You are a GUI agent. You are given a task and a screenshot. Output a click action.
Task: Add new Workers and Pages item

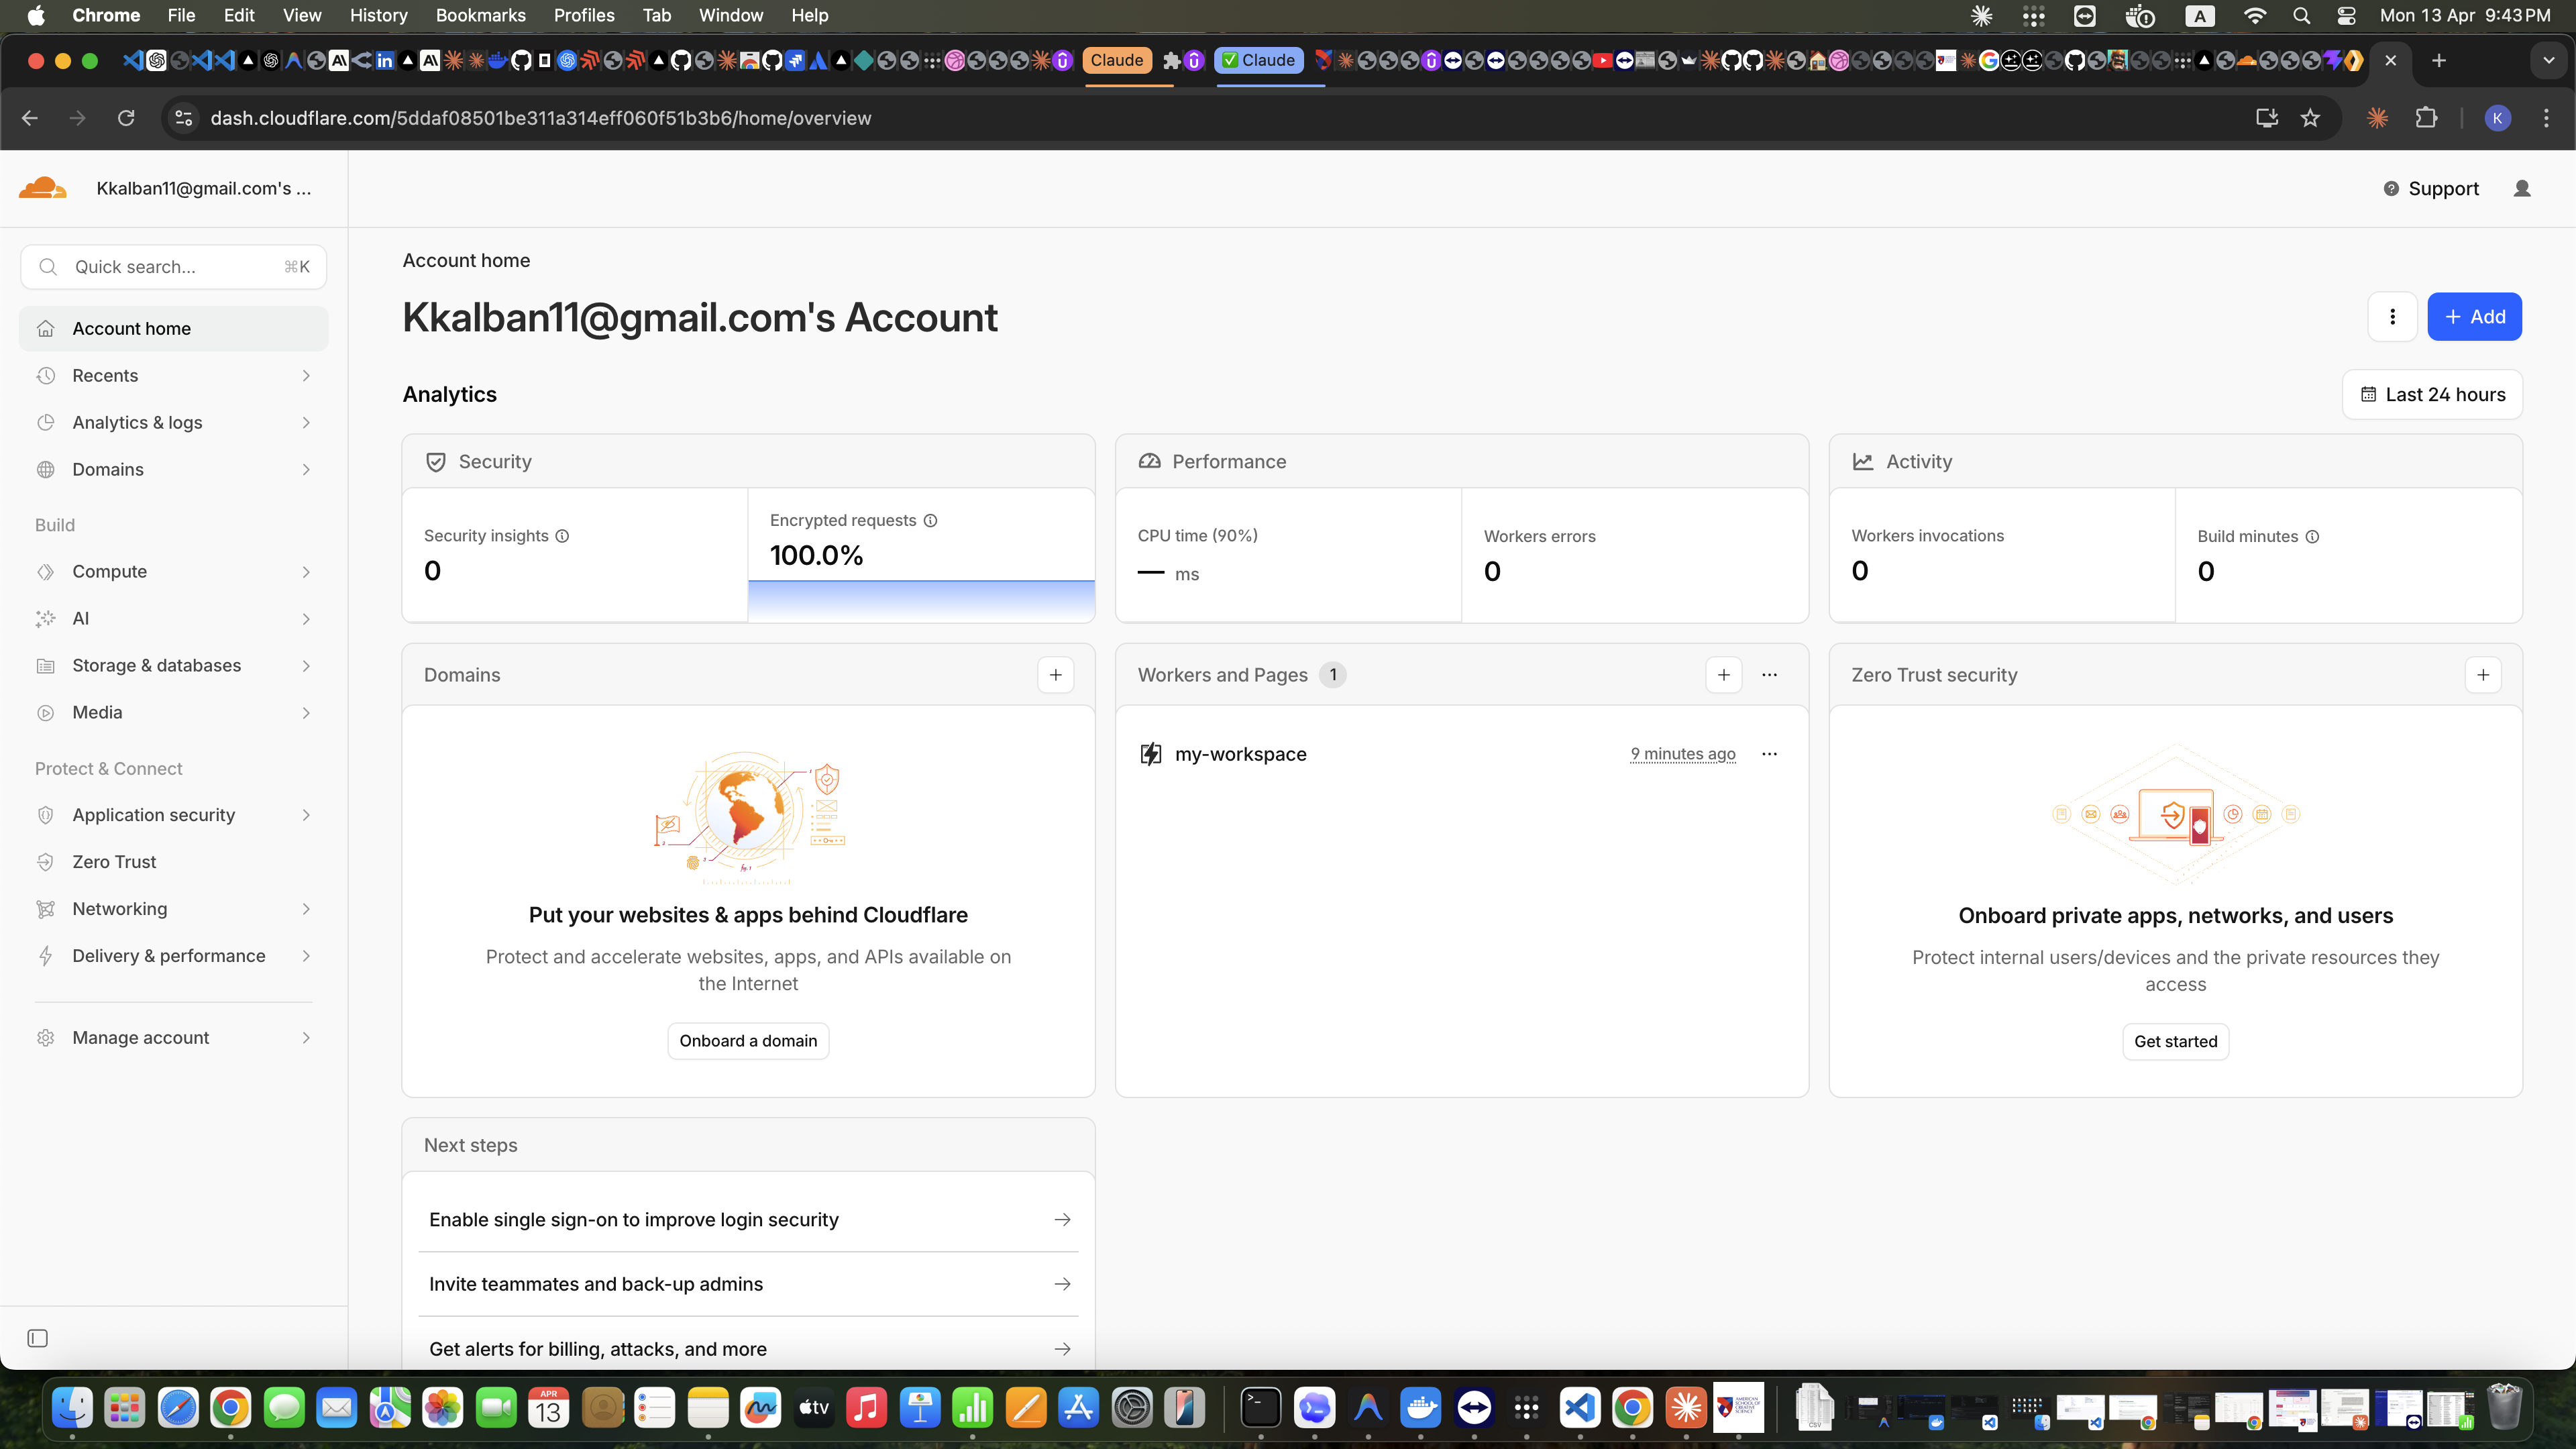[x=1723, y=675]
